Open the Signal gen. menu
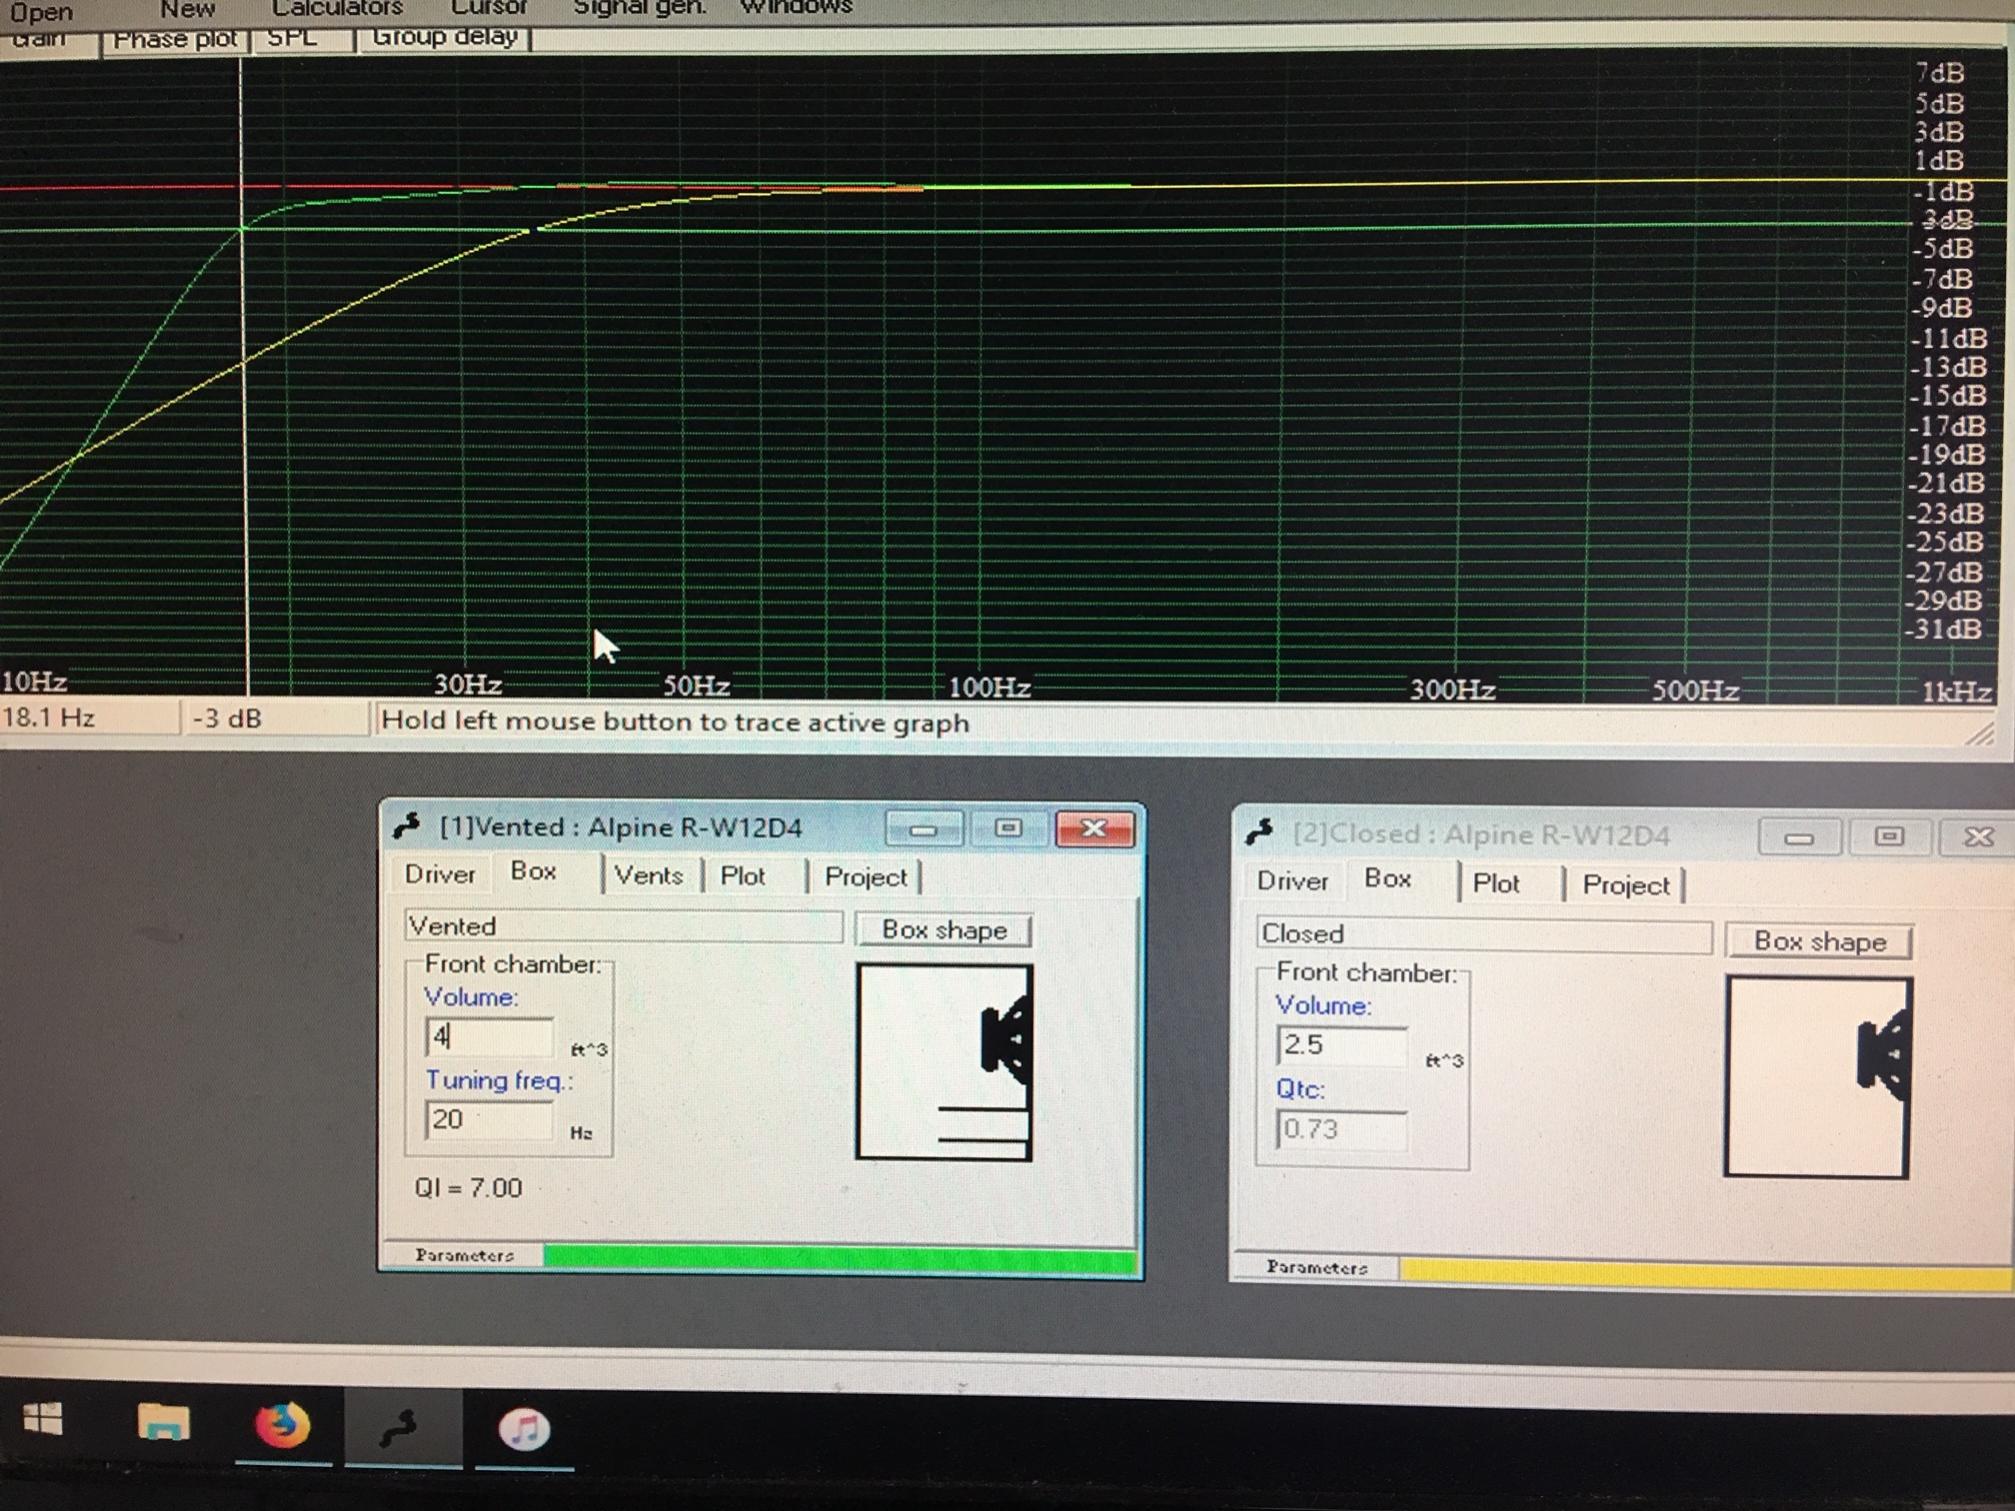 tap(639, 8)
